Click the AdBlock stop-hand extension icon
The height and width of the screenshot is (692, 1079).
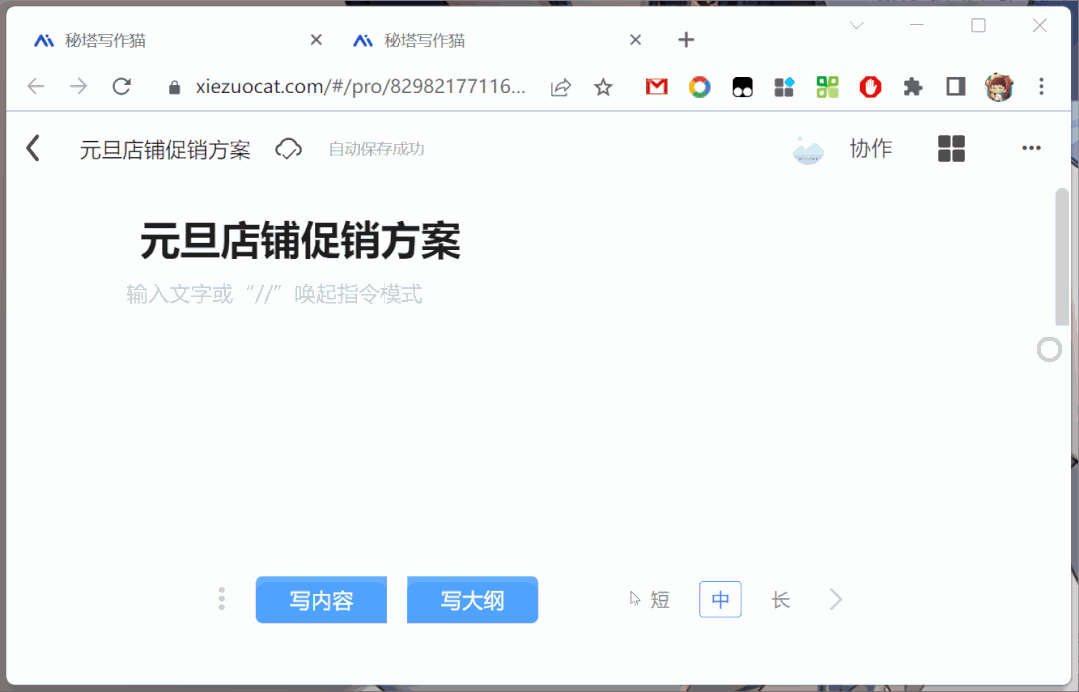(x=870, y=87)
